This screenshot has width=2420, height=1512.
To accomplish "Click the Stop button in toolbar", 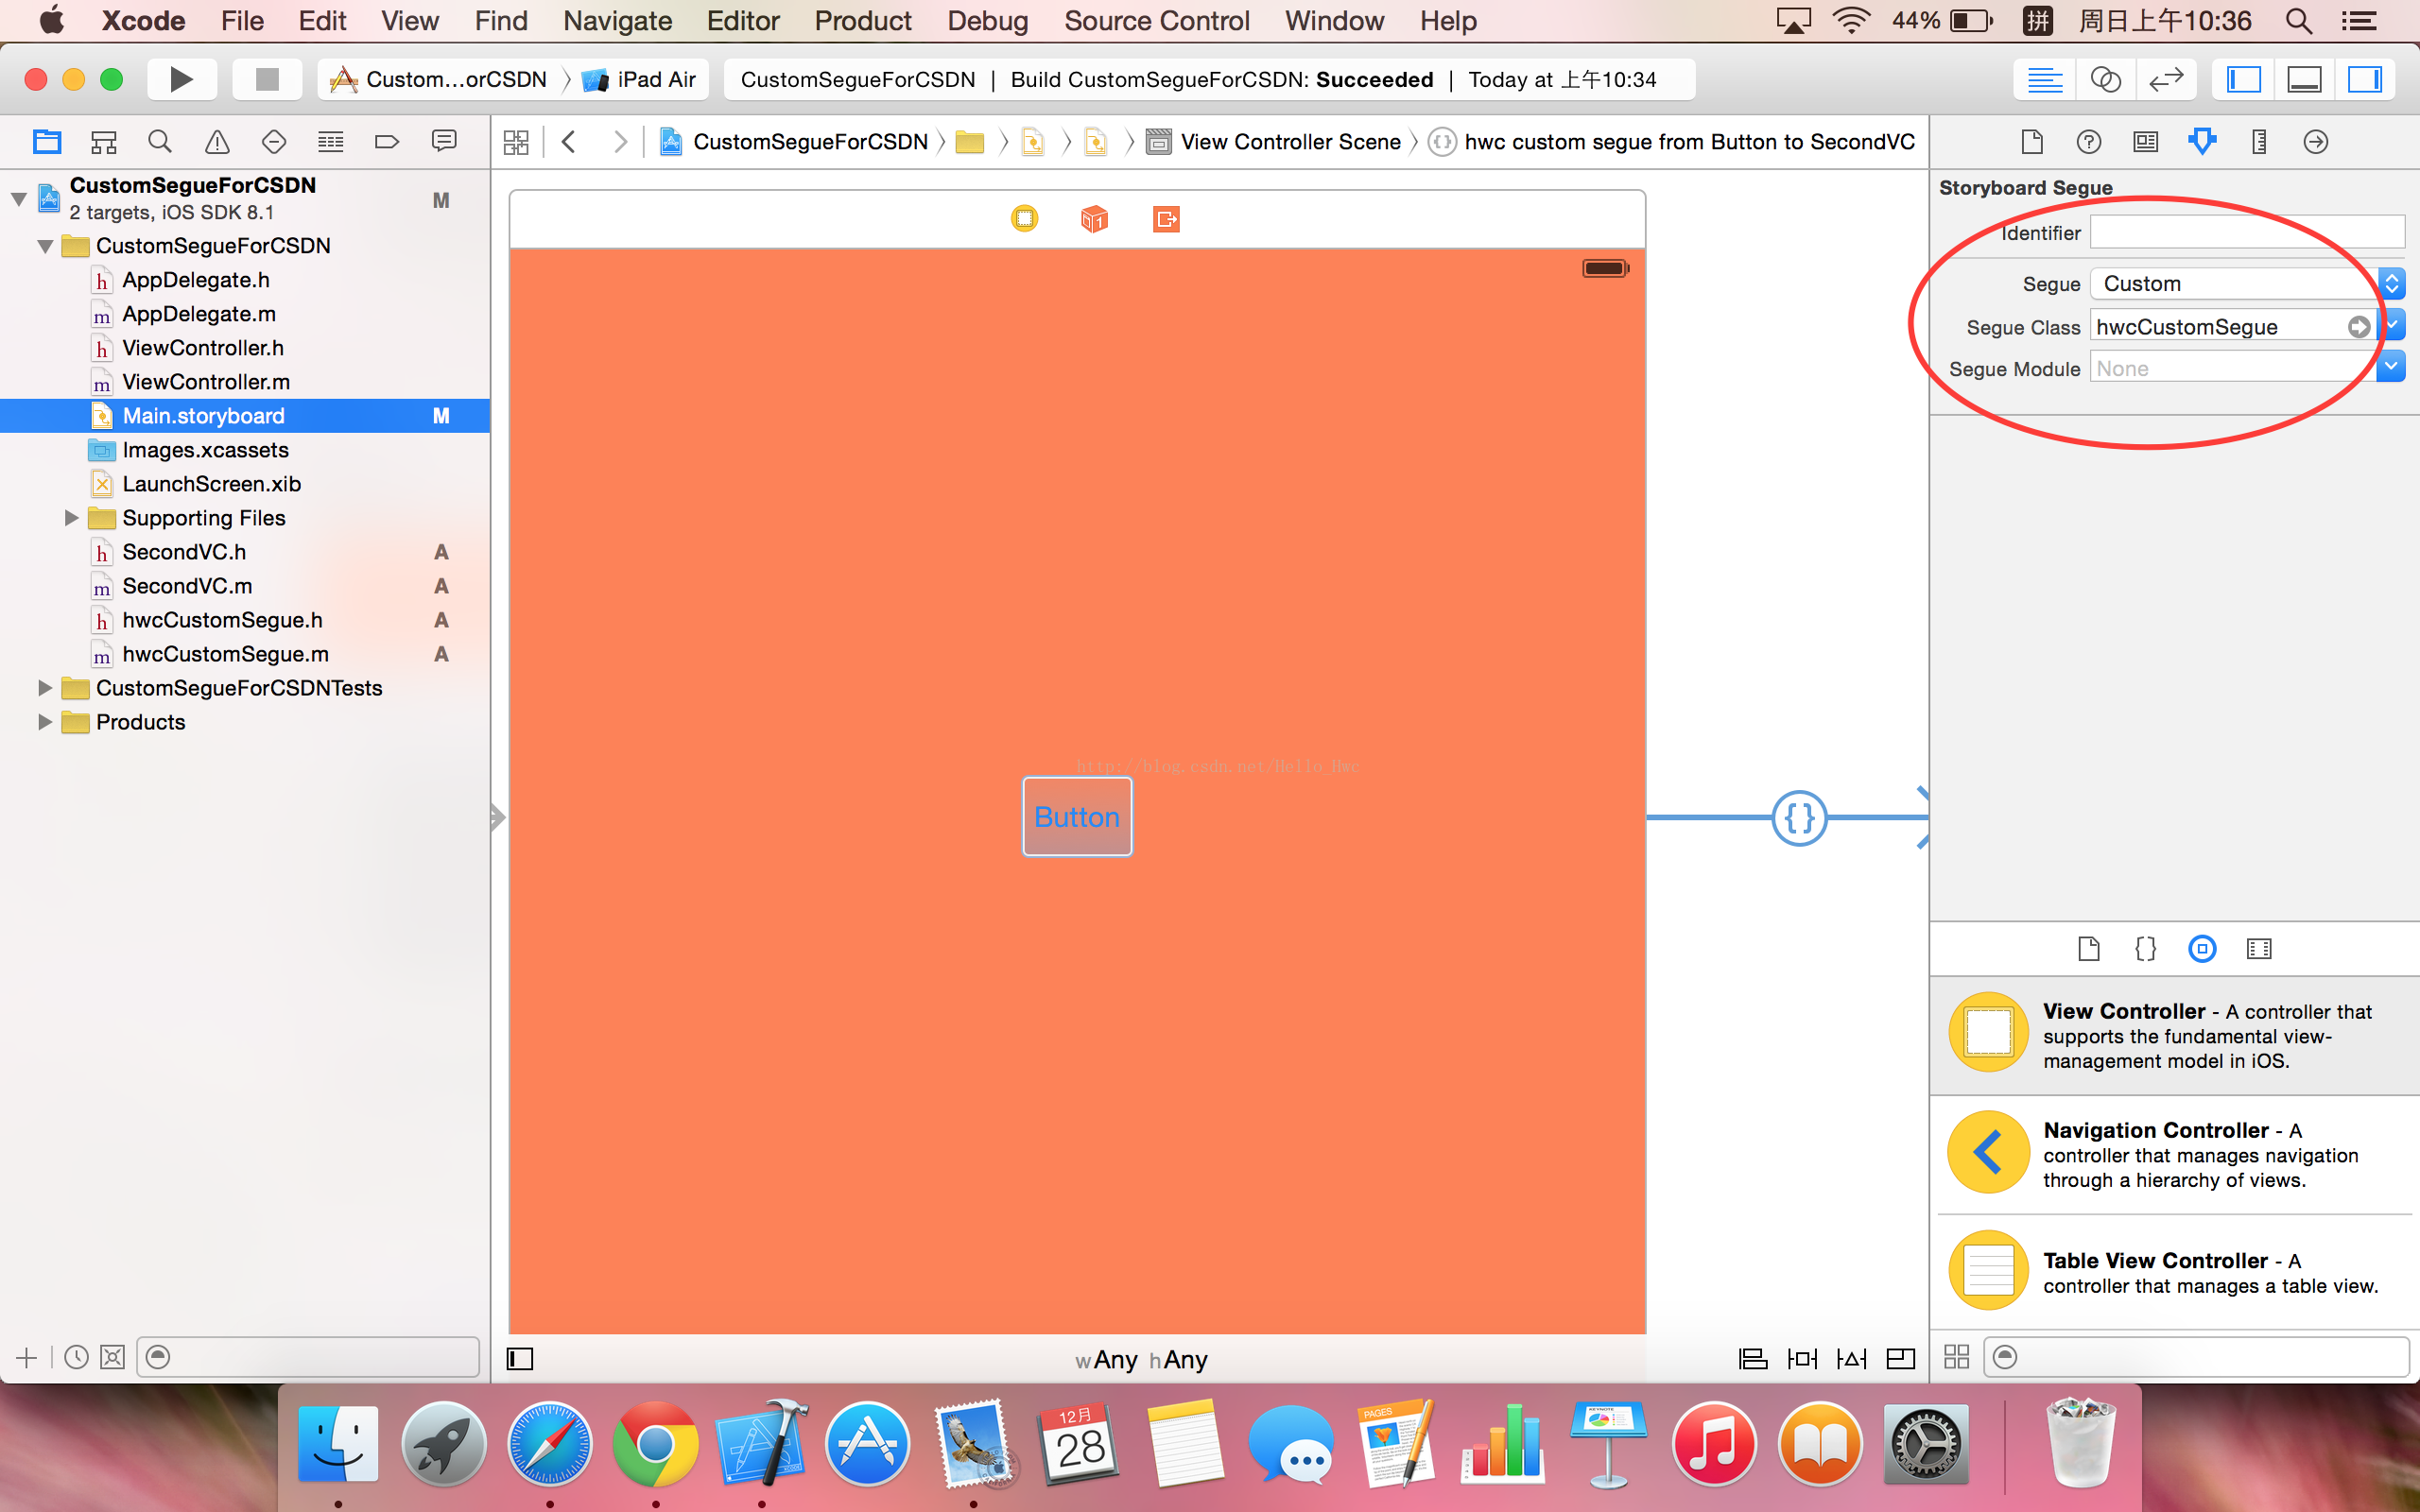I will [266, 79].
